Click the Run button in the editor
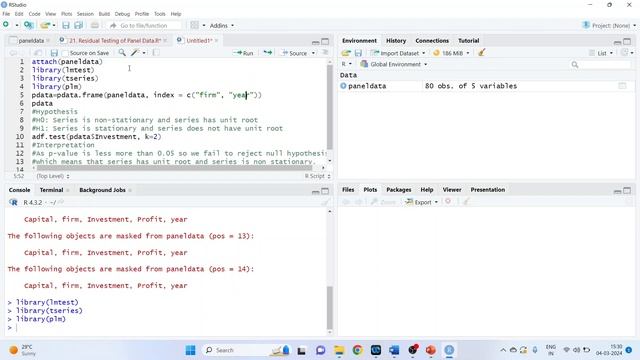Screen dimensions: 640x360 (244, 53)
